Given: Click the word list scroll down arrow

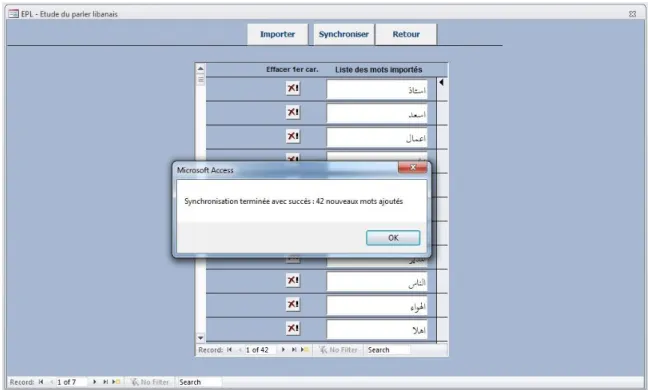Looking at the screenshot, I should (200, 338).
